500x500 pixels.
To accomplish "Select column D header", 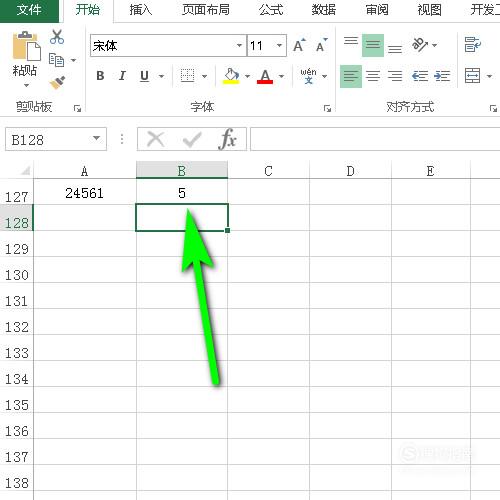I will [x=351, y=171].
